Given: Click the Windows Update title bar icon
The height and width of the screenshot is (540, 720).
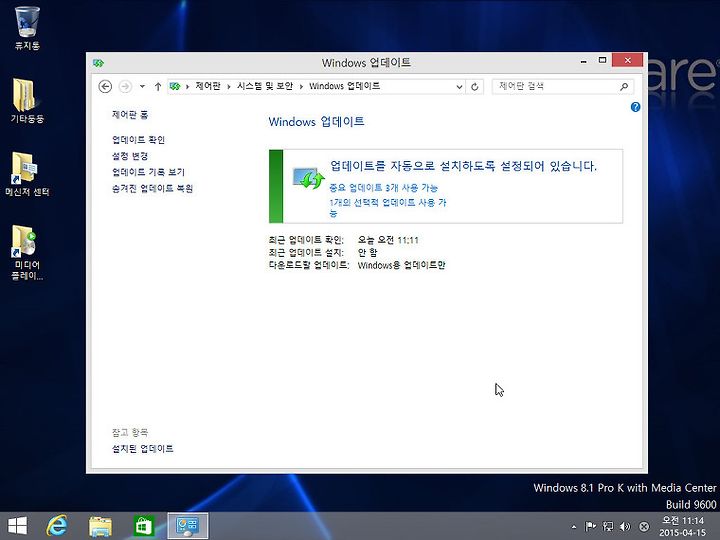Looking at the screenshot, I should pos(98,63).
